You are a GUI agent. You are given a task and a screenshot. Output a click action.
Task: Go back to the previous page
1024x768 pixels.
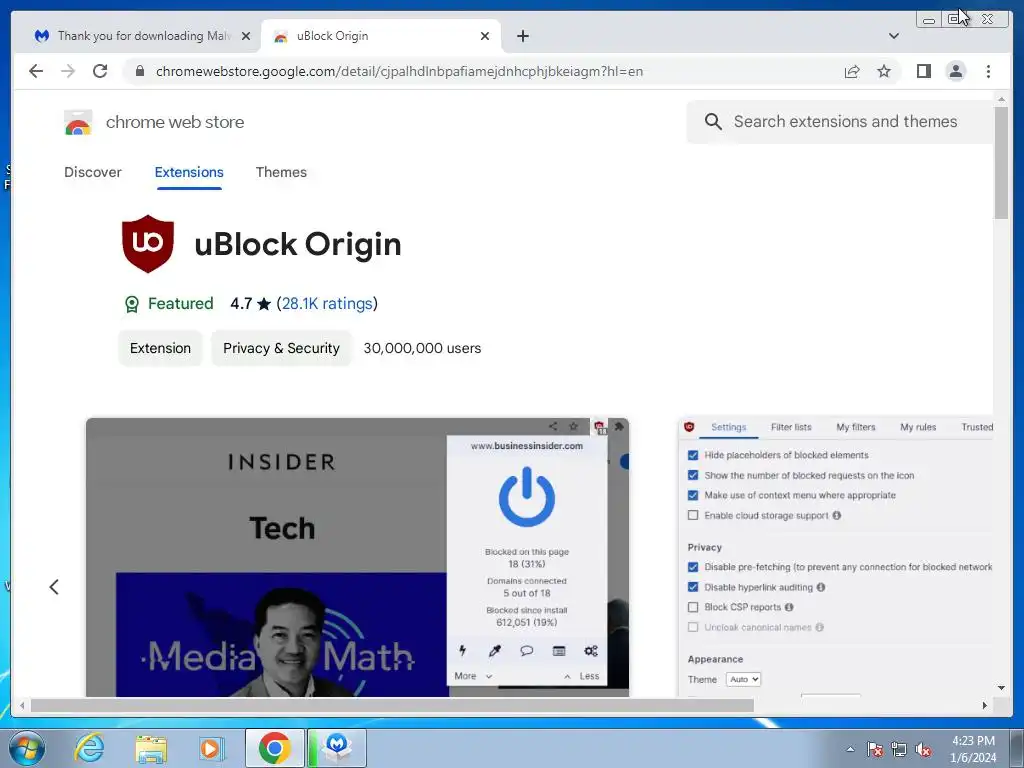36,71
